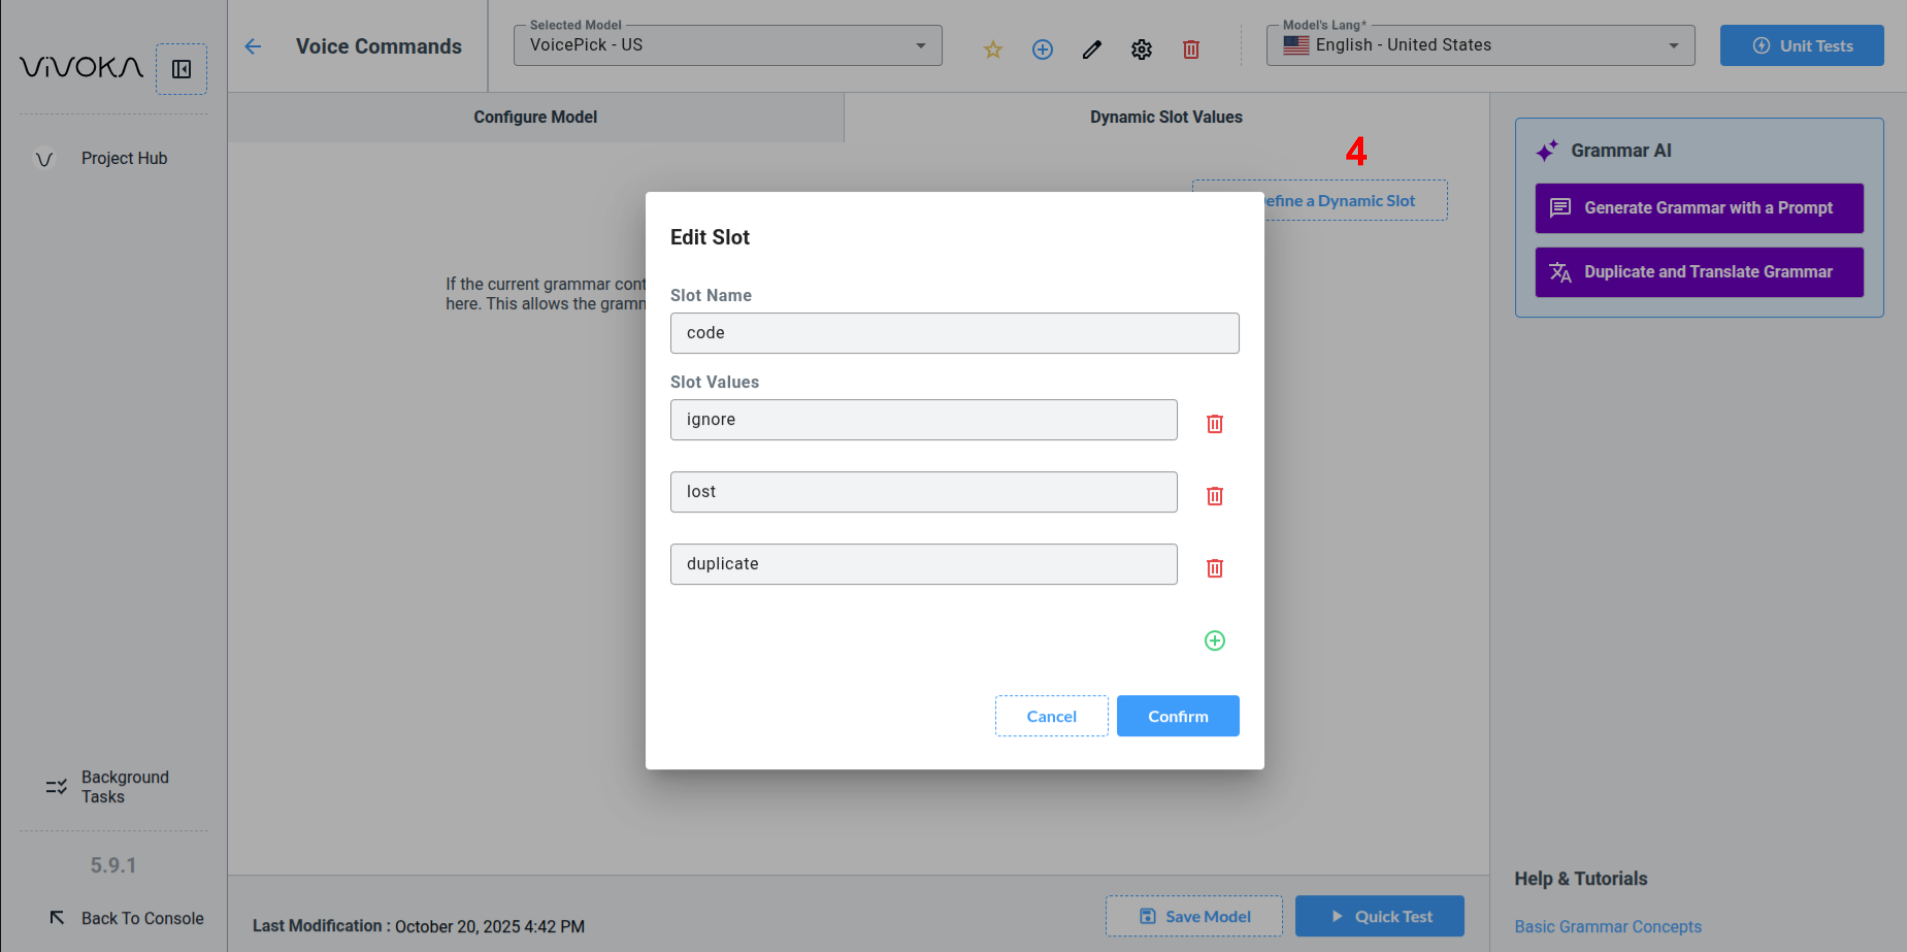The image size is (1907, 952).
Task: Remove the 'duplicate' slot value
Action: pos(1214,568)
